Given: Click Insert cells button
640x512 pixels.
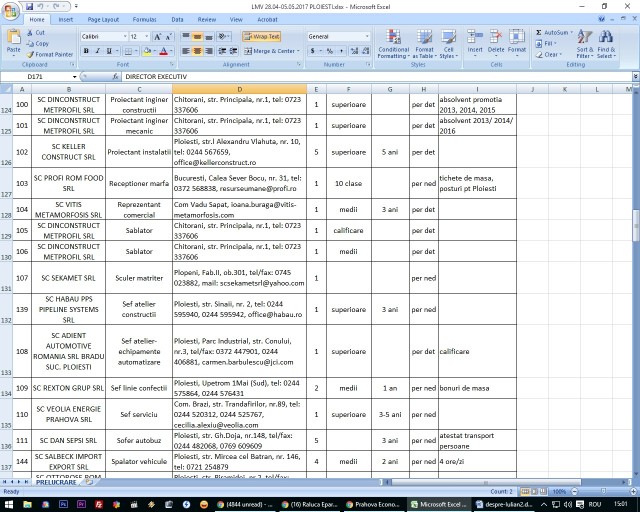Looking at the screenshot, I should click(x=475, y=42).
